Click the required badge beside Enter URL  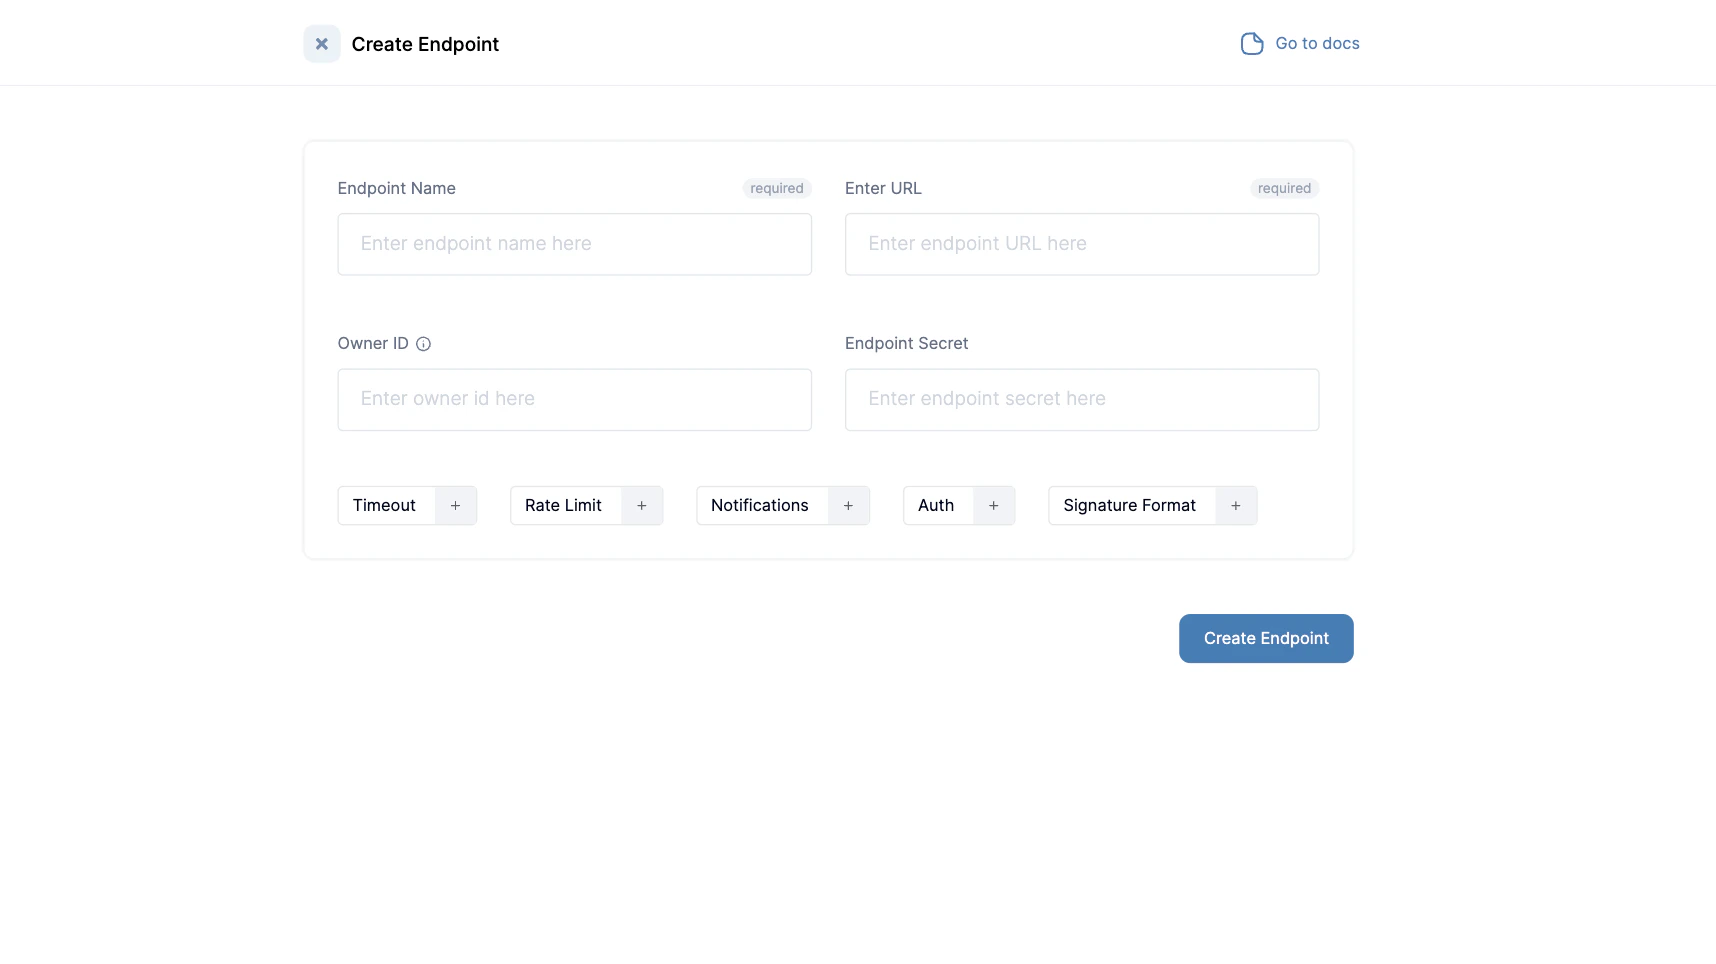pos(1283,188)
